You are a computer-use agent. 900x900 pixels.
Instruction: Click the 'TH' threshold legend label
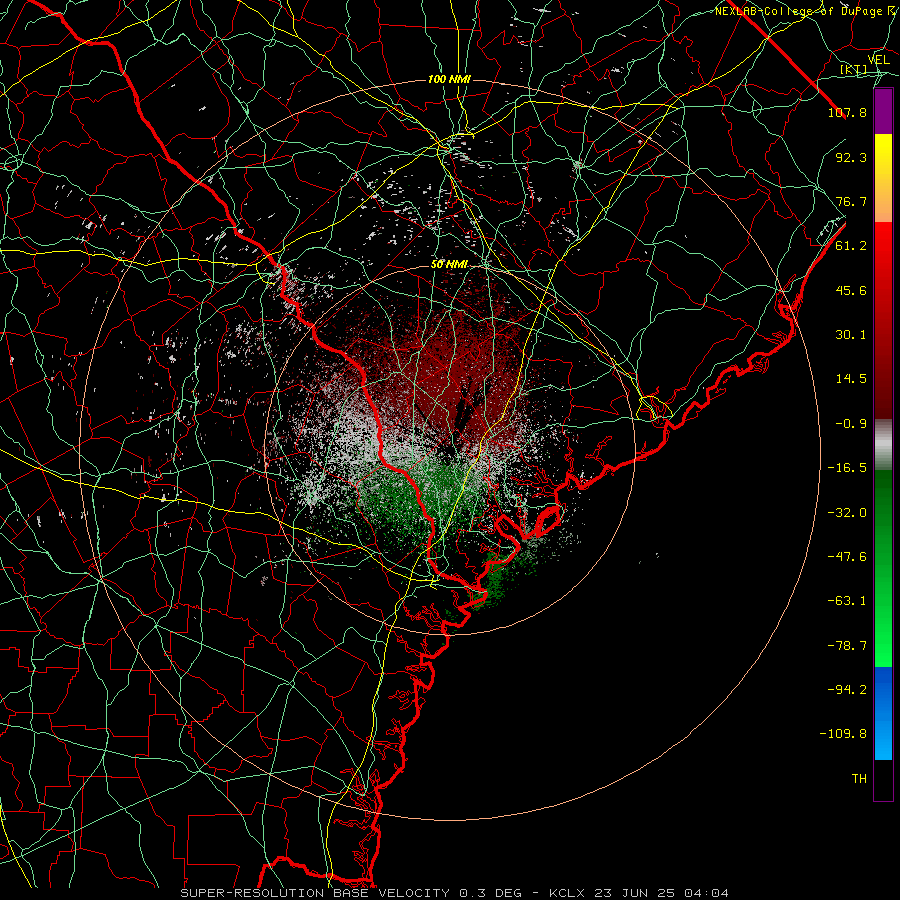tap(859, 779)
